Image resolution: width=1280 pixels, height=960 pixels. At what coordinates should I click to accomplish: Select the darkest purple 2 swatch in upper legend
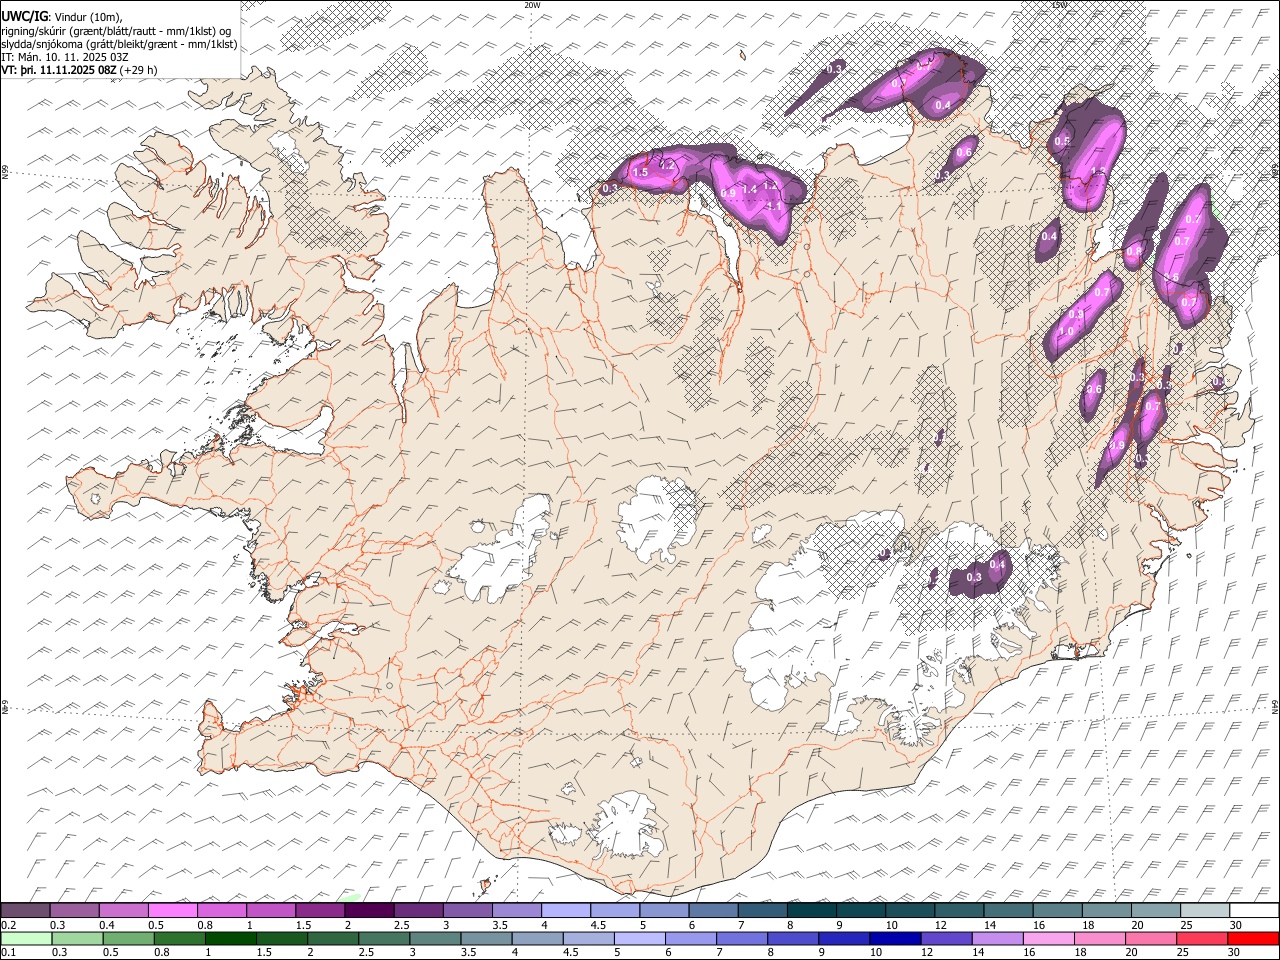(369, 911)
